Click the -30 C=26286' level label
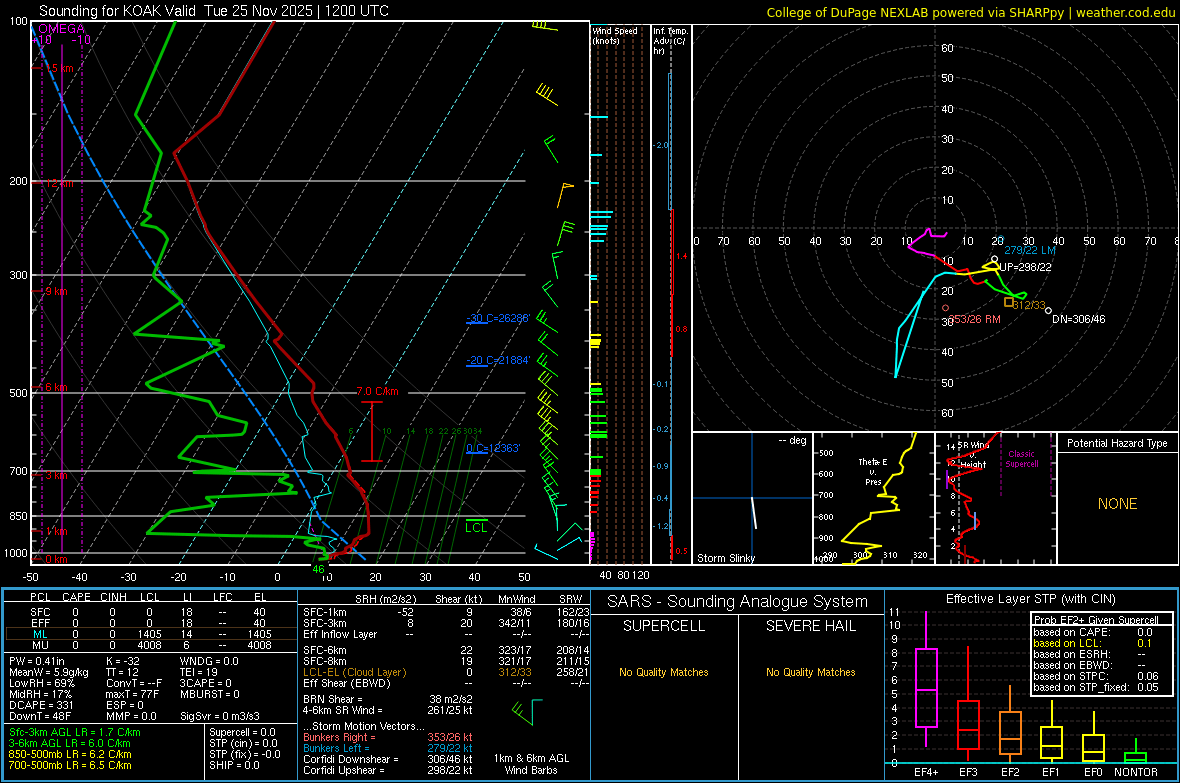Image resolution: width=1180 pixels, height=783 pixels. point(498,318)
